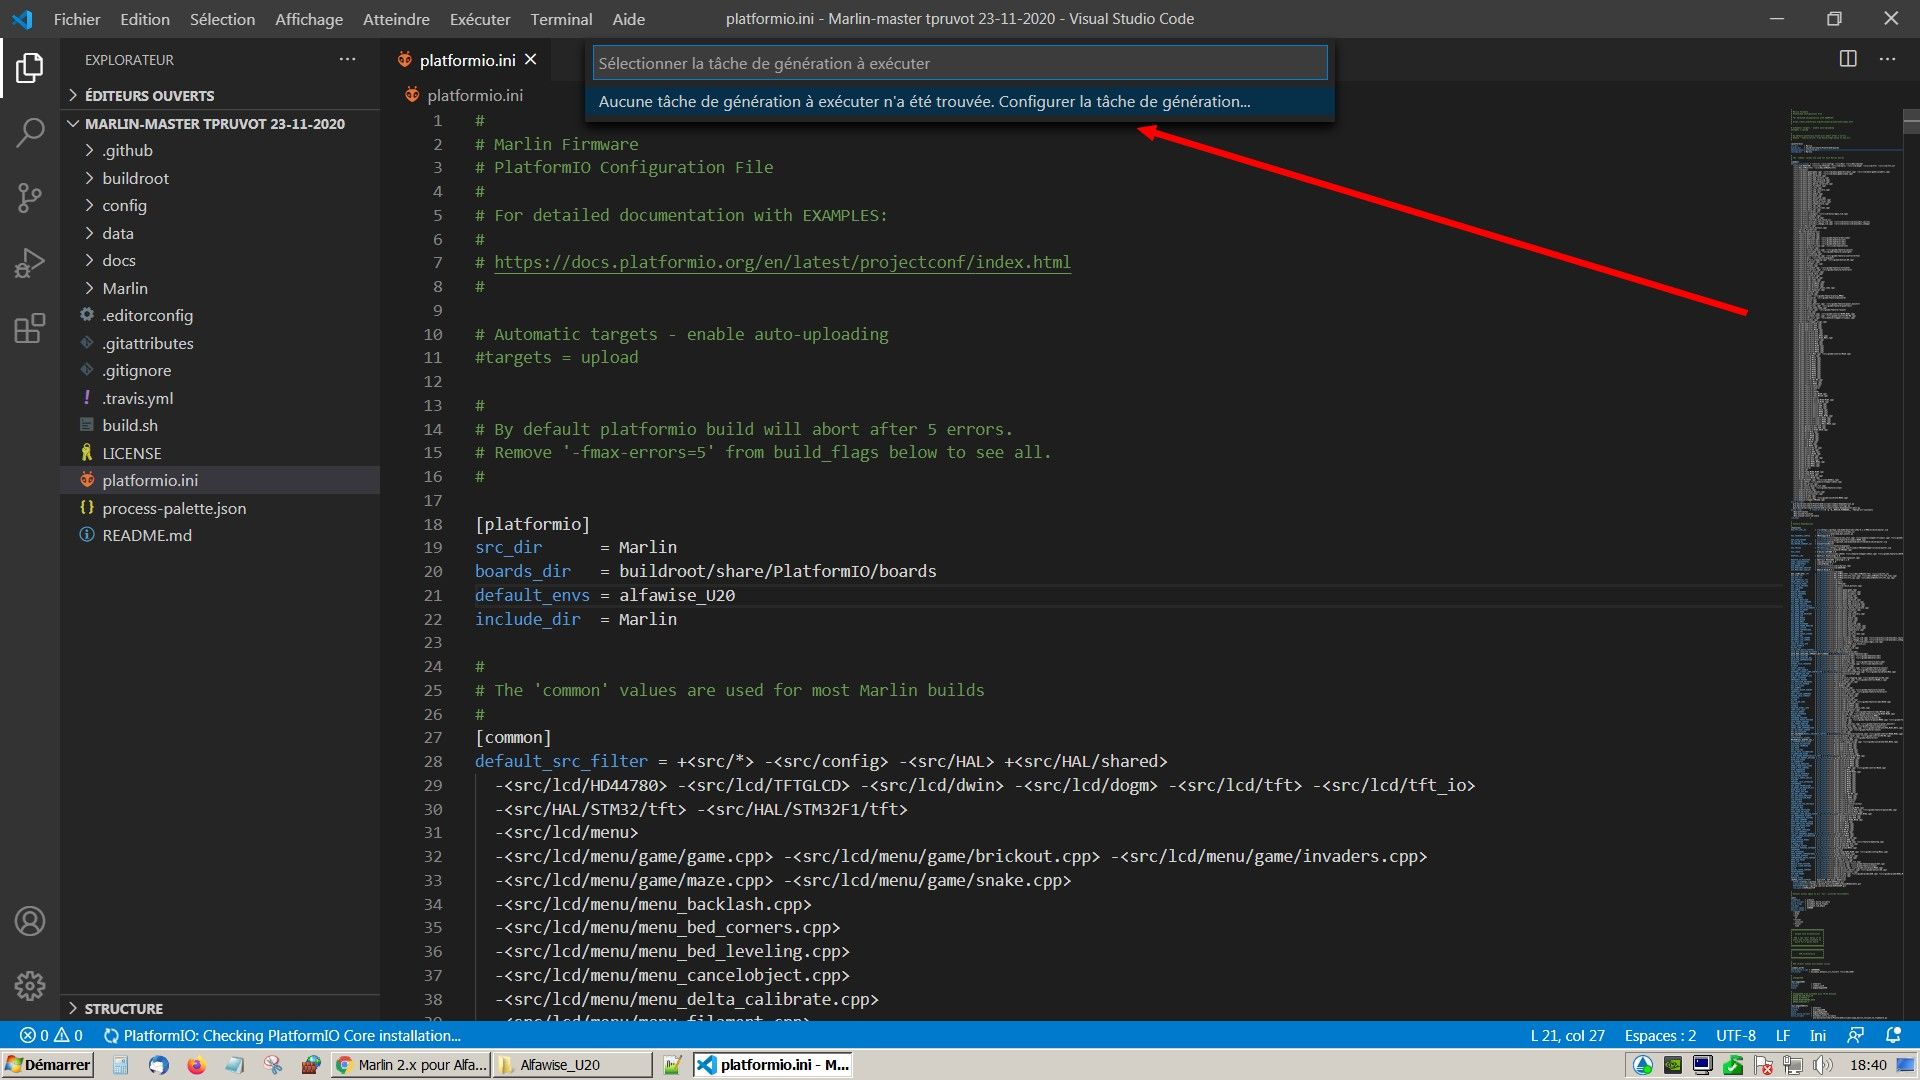Switch to Chrome 'Marlin 2.x pour Alfa...' taskbar window
1920x1080 pixels.
[412, 1065]
